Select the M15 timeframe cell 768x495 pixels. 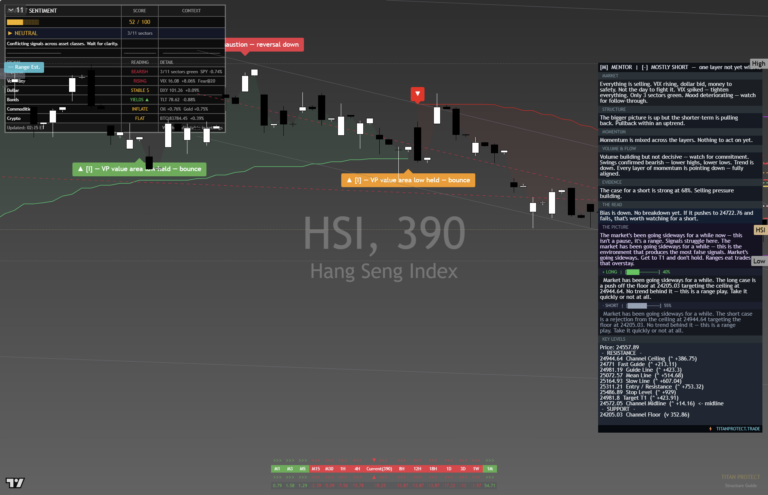(315, 469)
